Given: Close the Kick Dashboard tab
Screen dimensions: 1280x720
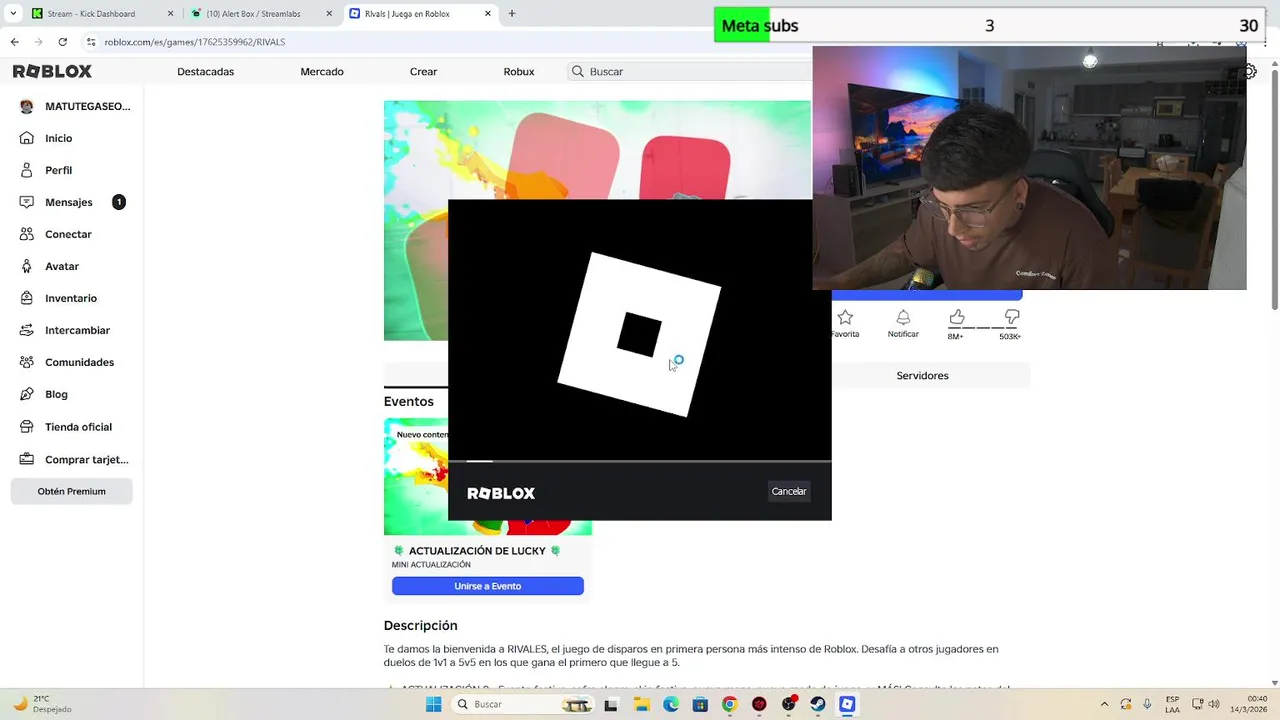Looking at the screenshot, I should pyautogui.click(x=170, y=14).
